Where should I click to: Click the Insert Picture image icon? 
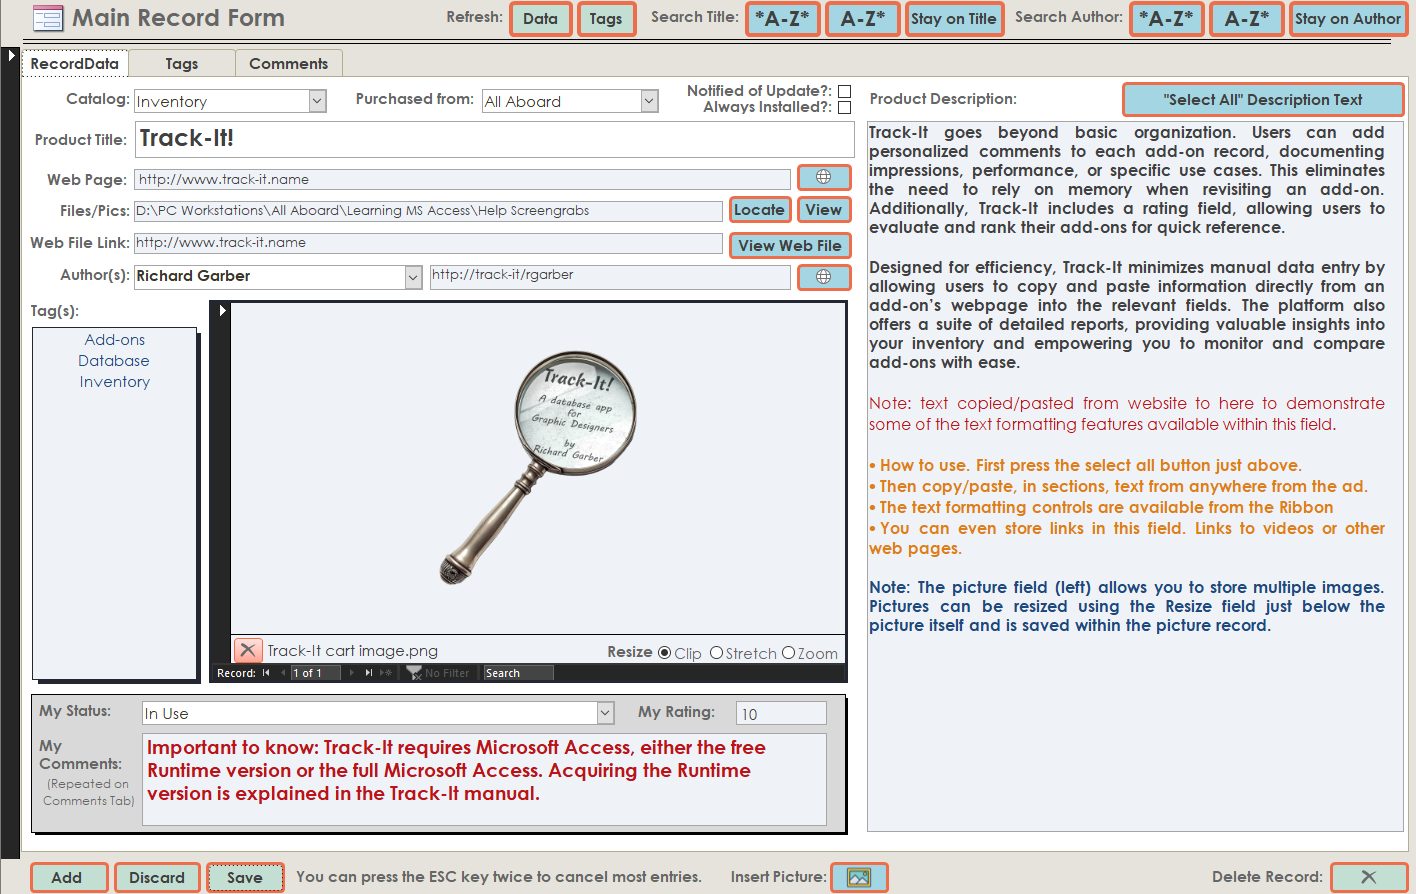[x=859, y=877]
